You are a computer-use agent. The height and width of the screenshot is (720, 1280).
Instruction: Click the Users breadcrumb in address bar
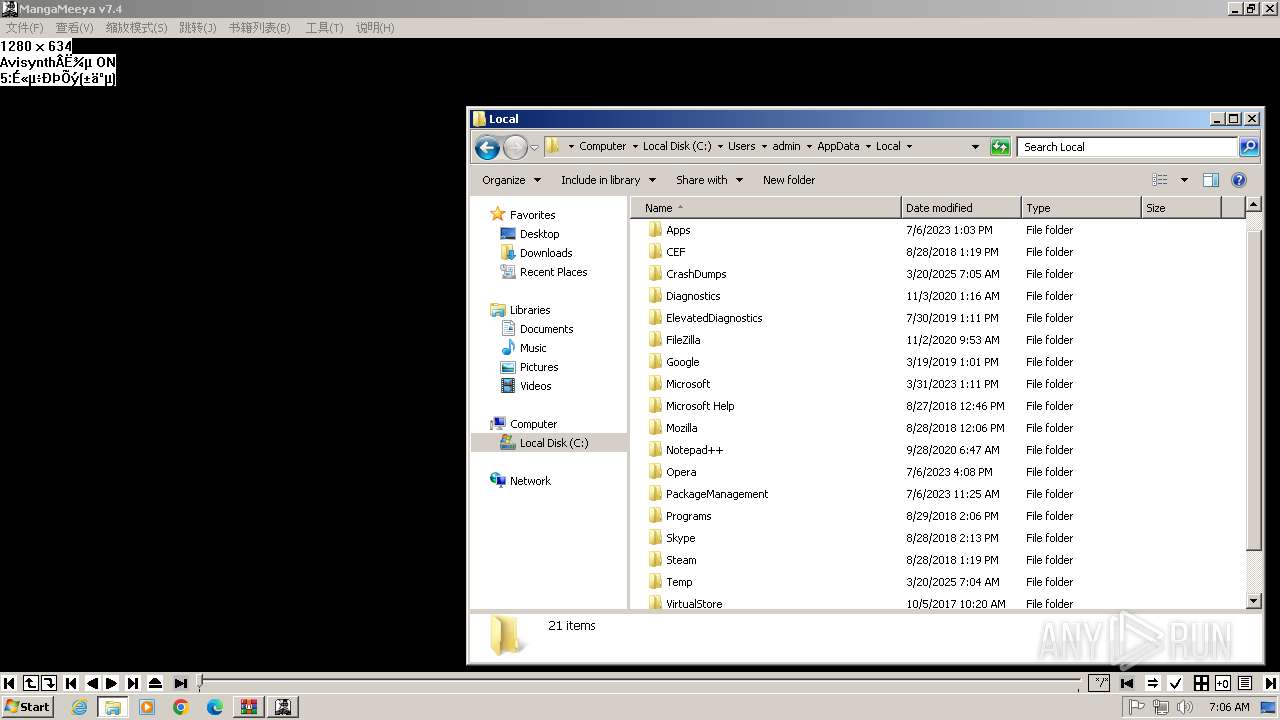(741, 146)
